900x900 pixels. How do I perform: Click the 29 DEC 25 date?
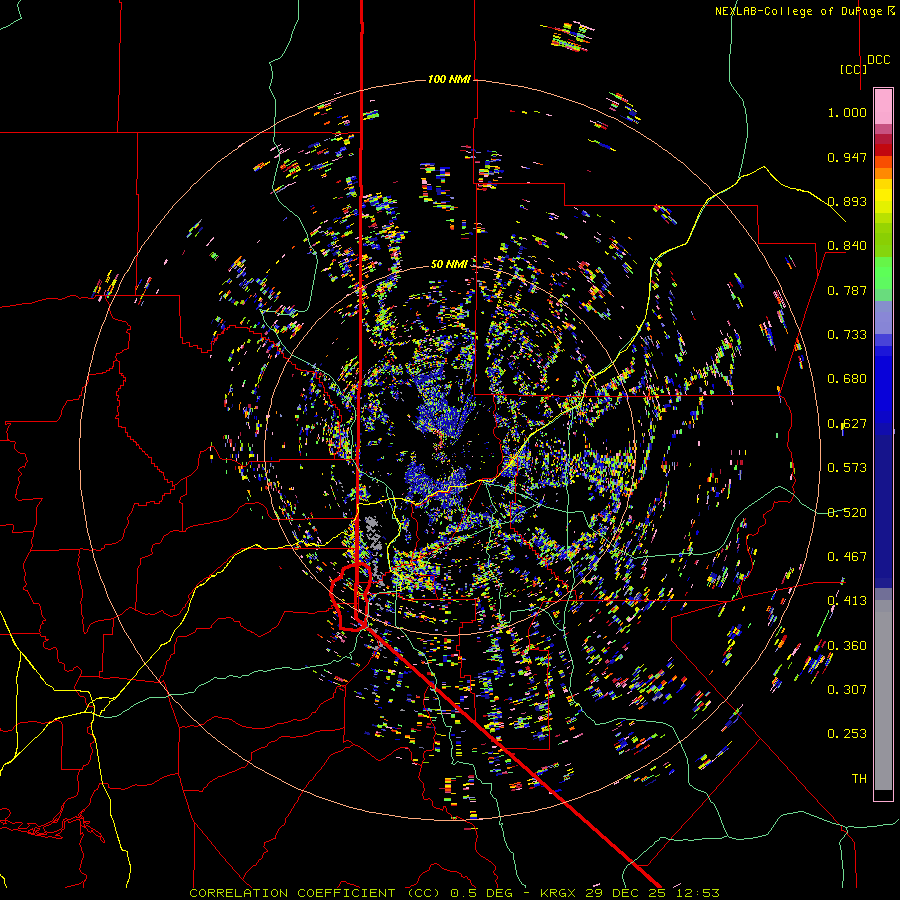point(625,893)
